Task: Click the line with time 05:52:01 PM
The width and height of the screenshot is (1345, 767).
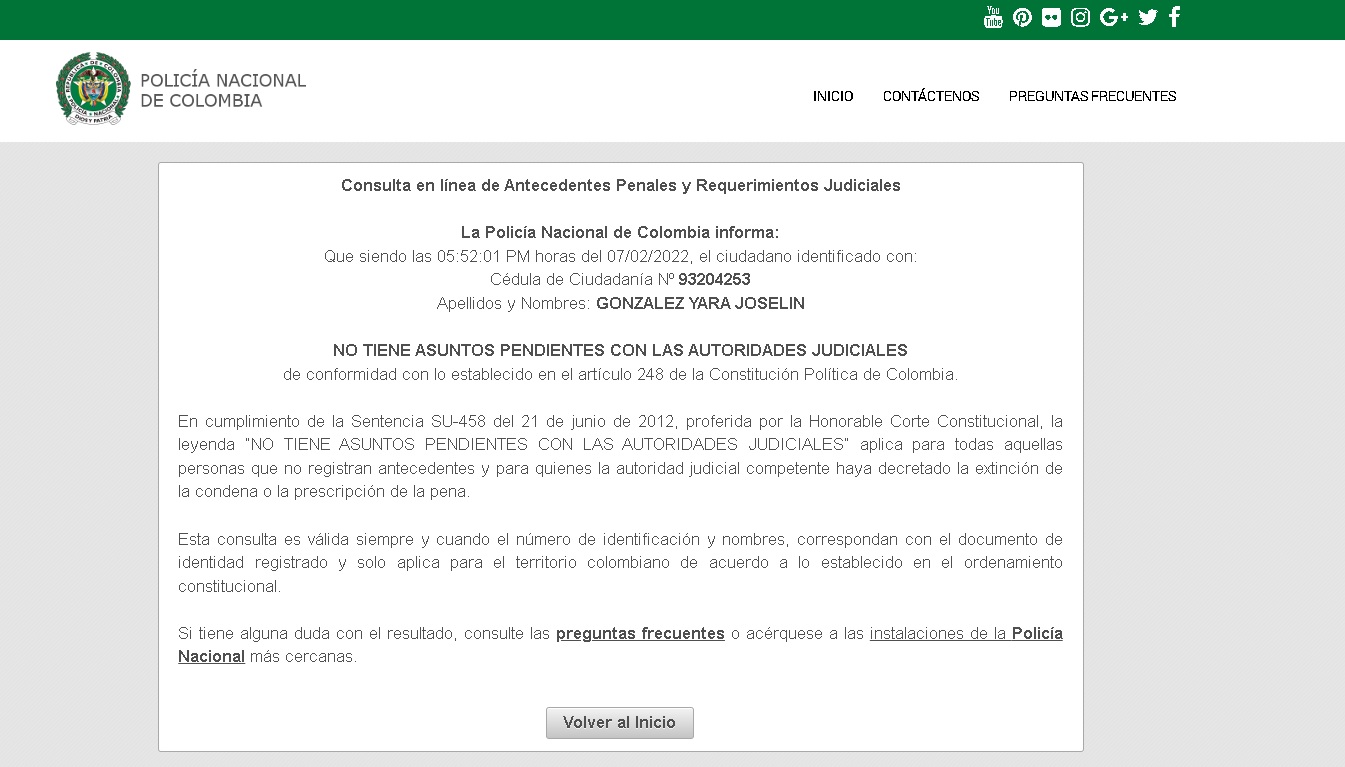Action: click(620, 256)
